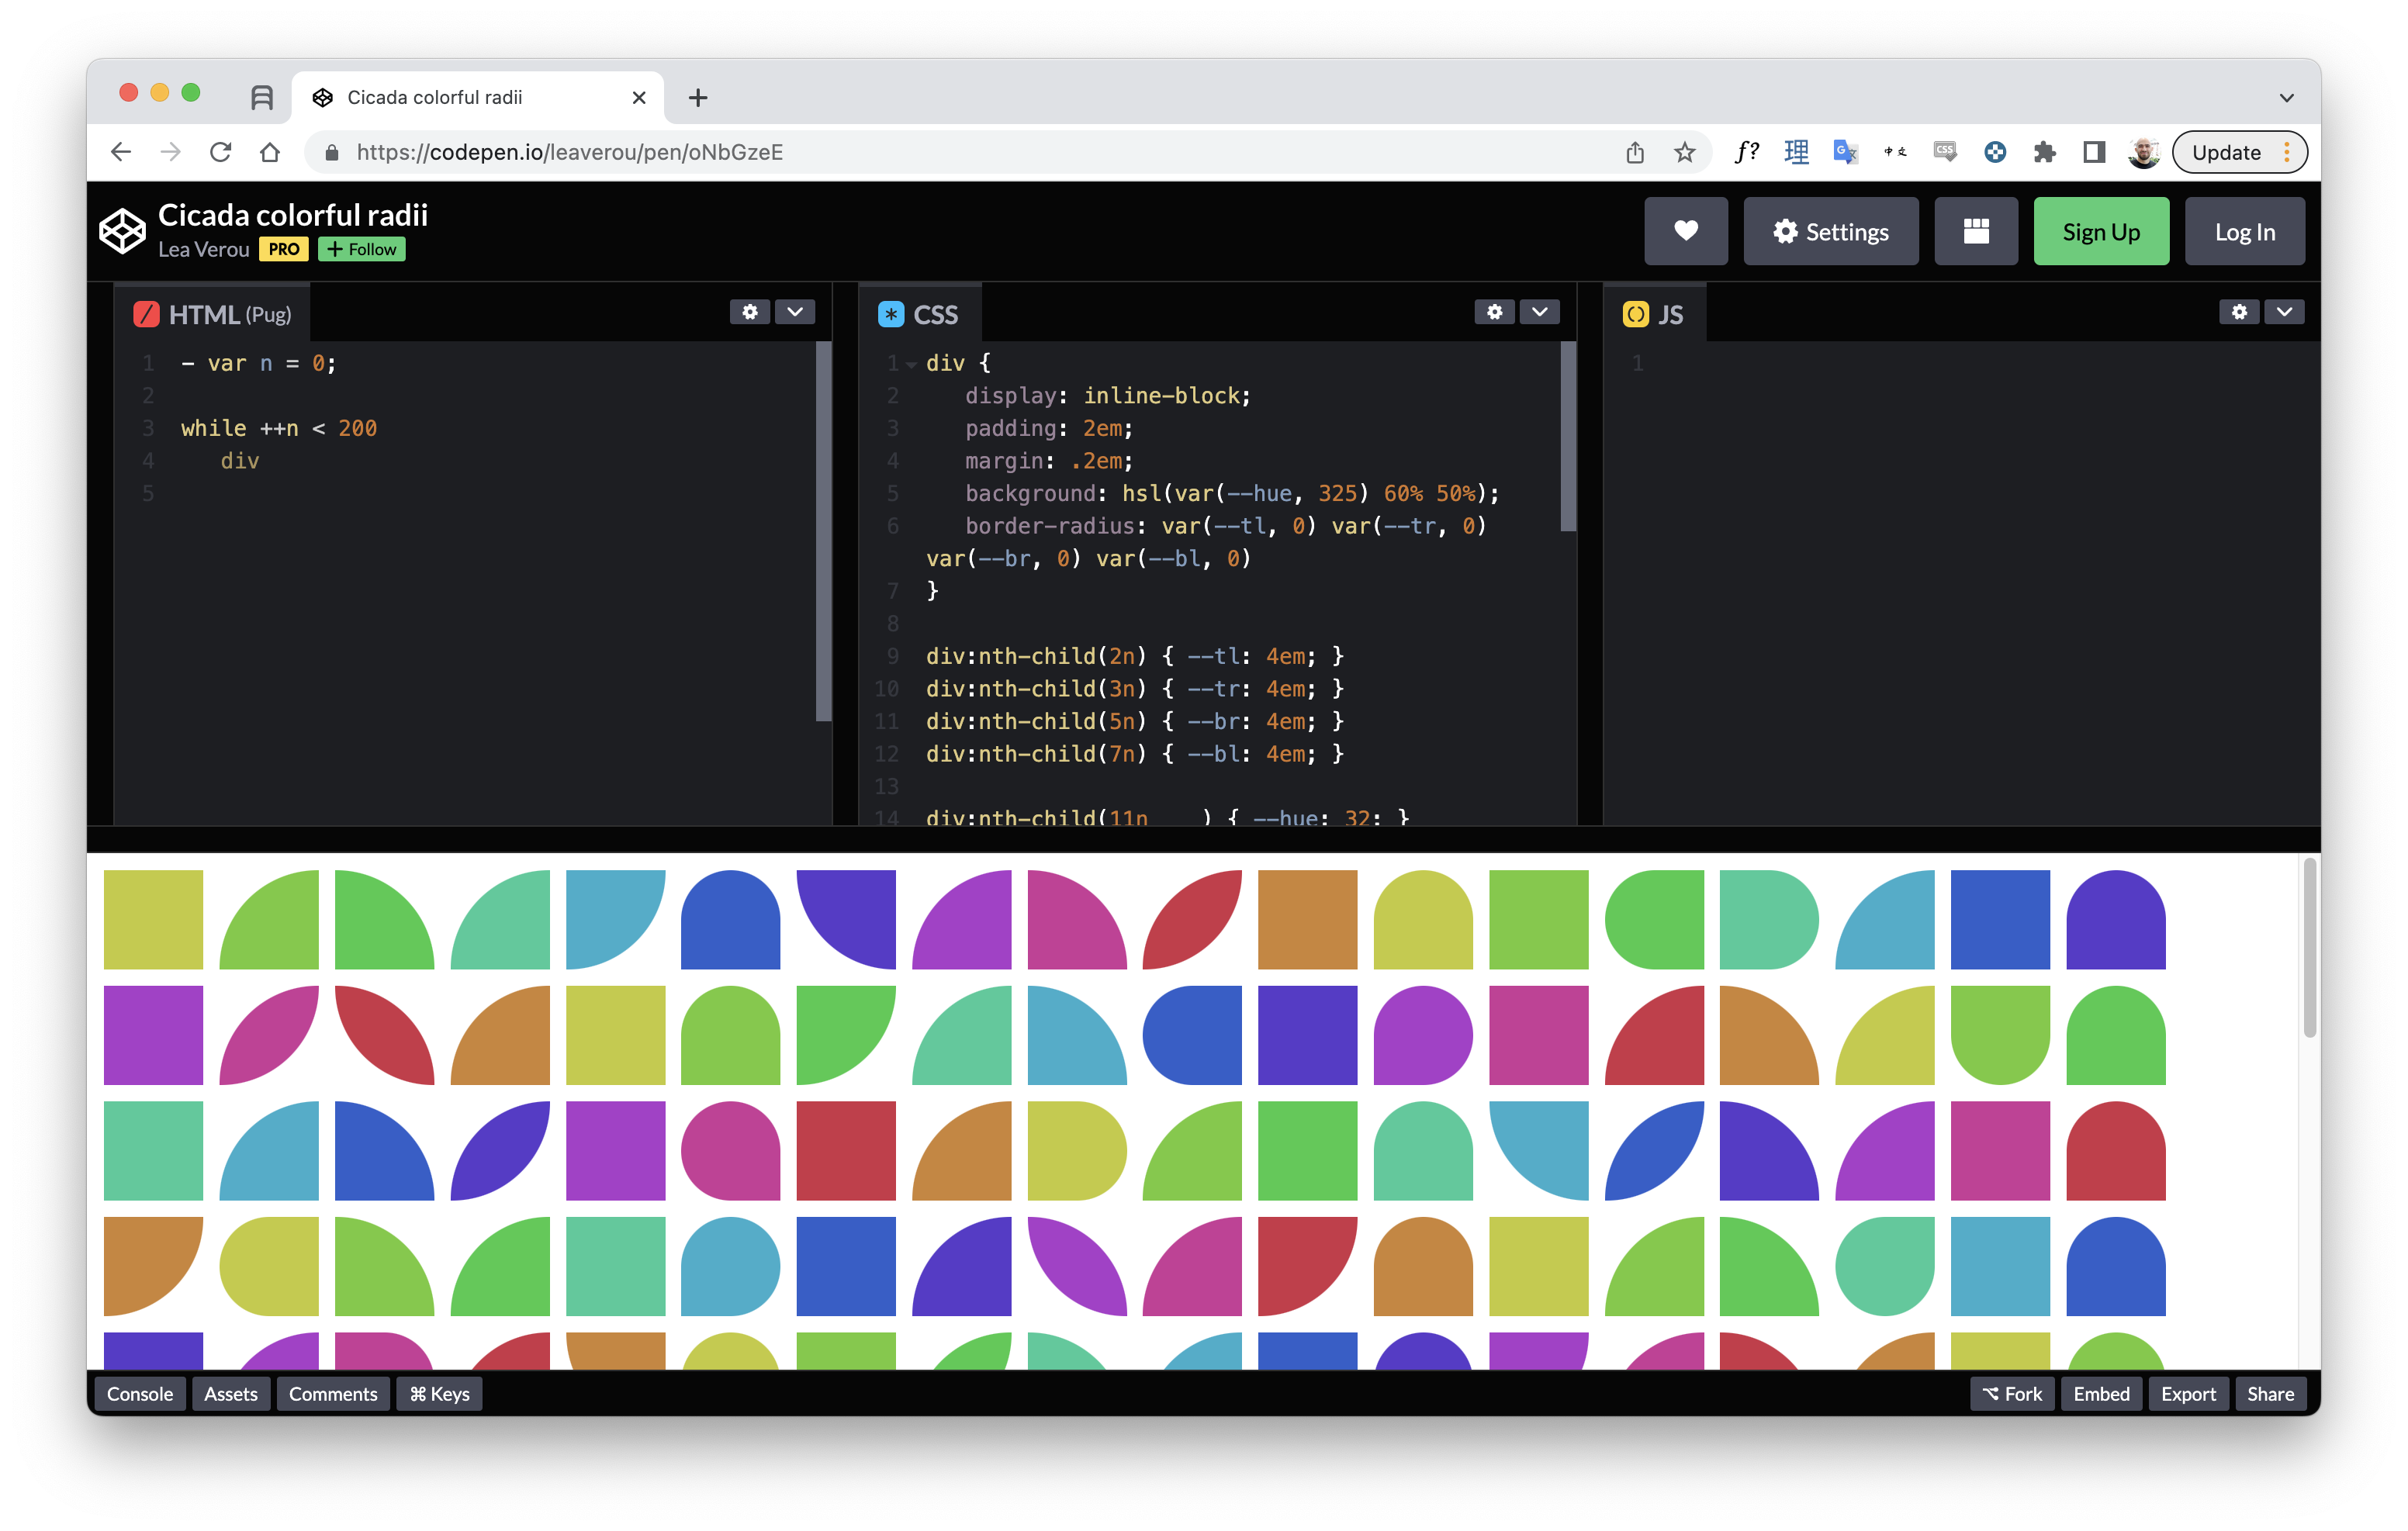This screenshot has width=2408, height=1531.
Task: Expand the HTML editor options chevron
Action: click(x=796, y=312)
